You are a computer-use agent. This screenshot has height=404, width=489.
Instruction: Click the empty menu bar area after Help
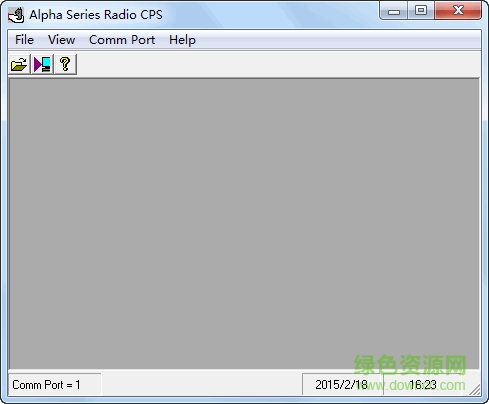(x=339, y=40)
